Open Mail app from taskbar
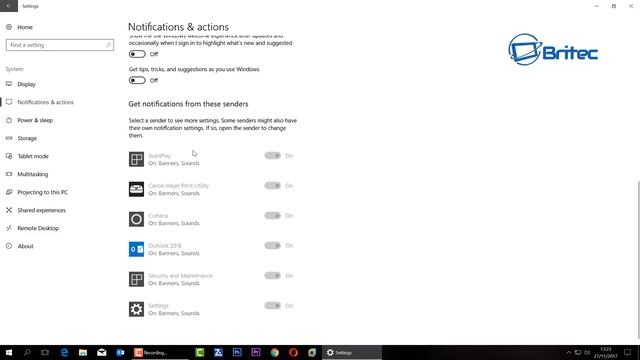The image size is (640, 360). click(102, 352)
